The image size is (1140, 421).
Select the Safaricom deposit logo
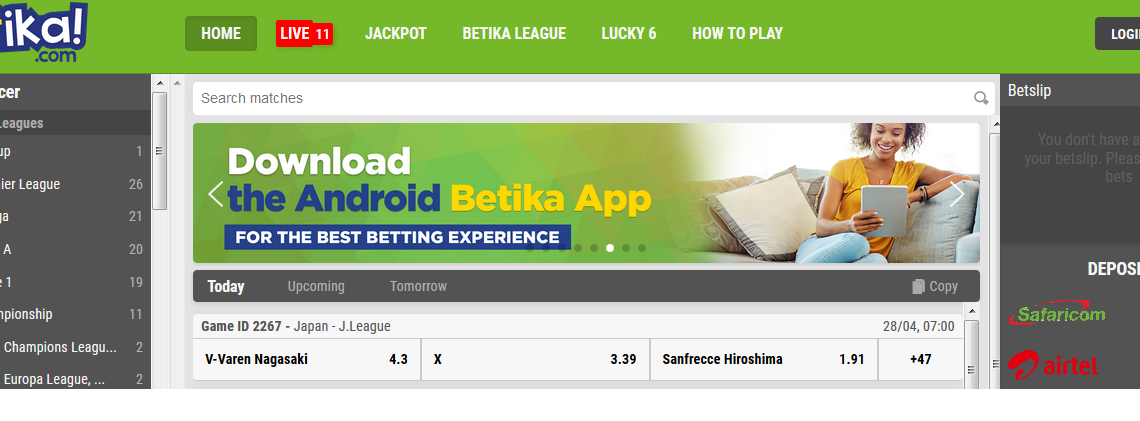coord(1056,314)
